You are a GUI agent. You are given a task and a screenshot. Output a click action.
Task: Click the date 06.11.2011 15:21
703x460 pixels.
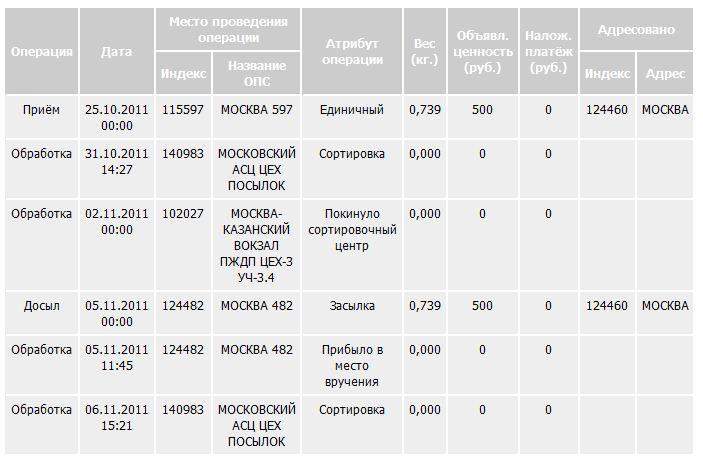tap(116, 418)
